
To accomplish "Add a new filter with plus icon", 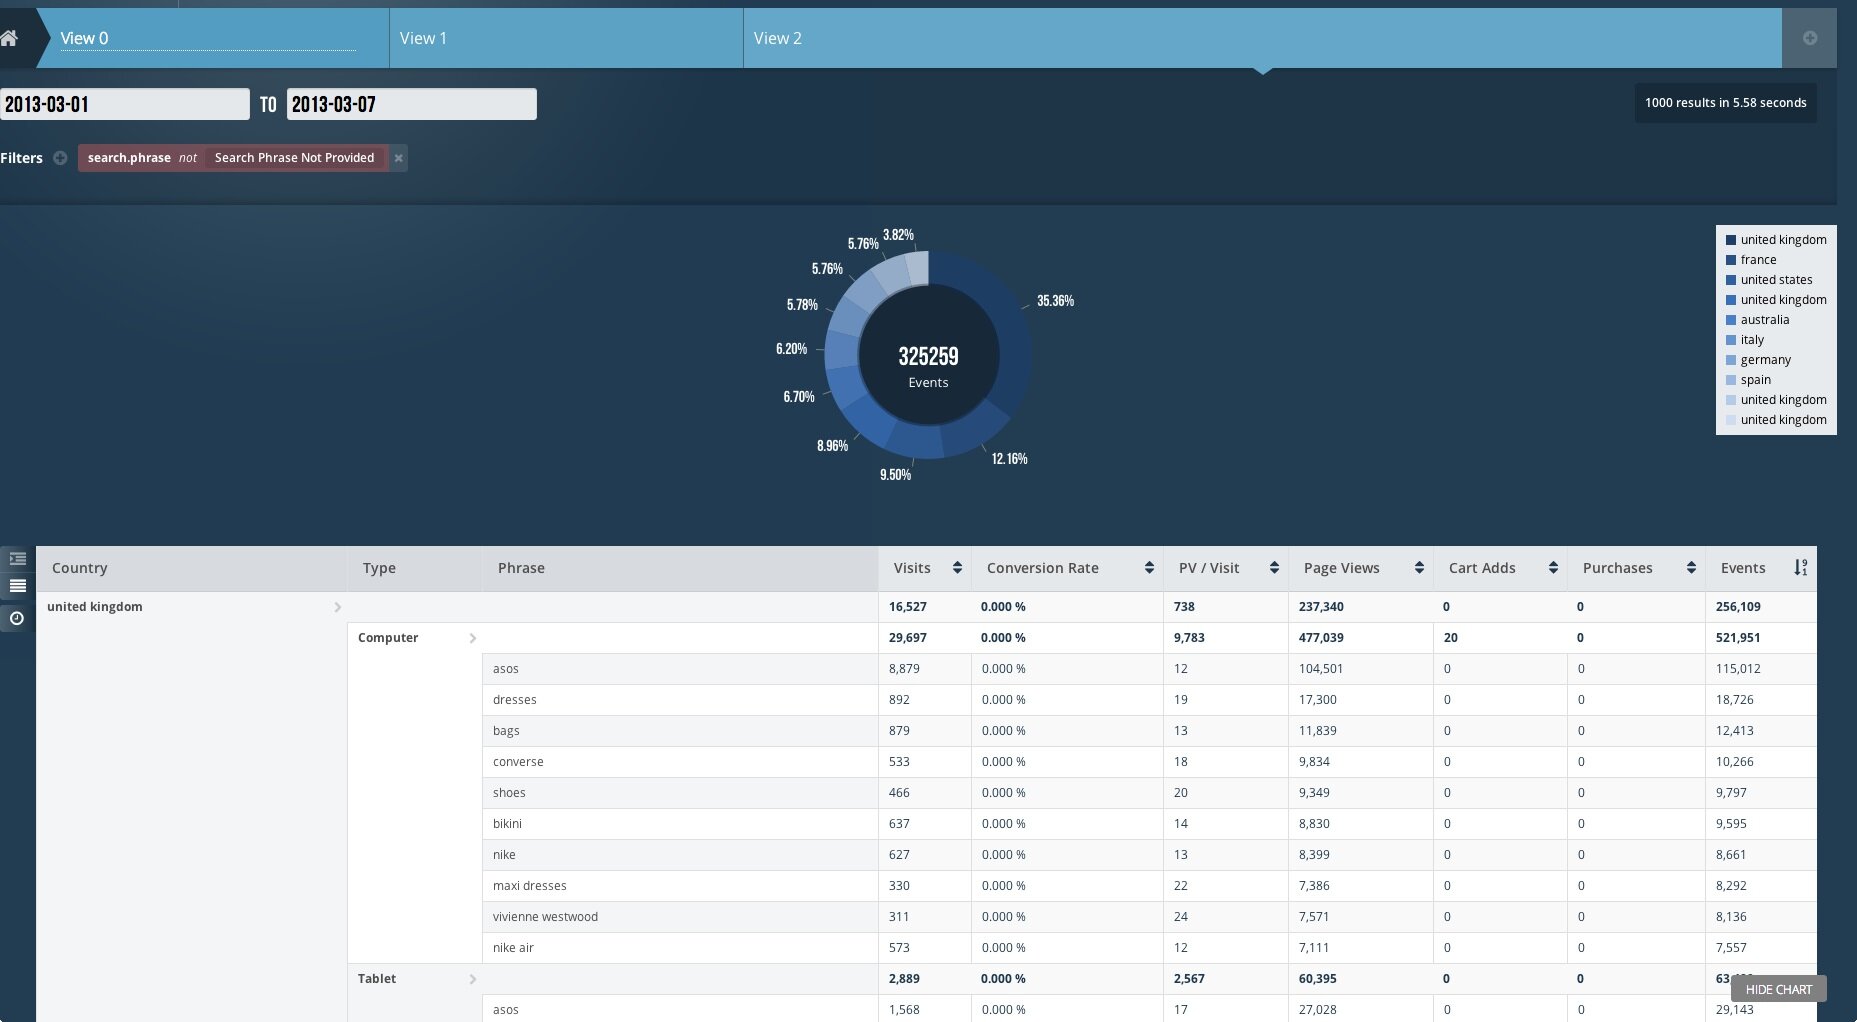I will tap(60, 158).
